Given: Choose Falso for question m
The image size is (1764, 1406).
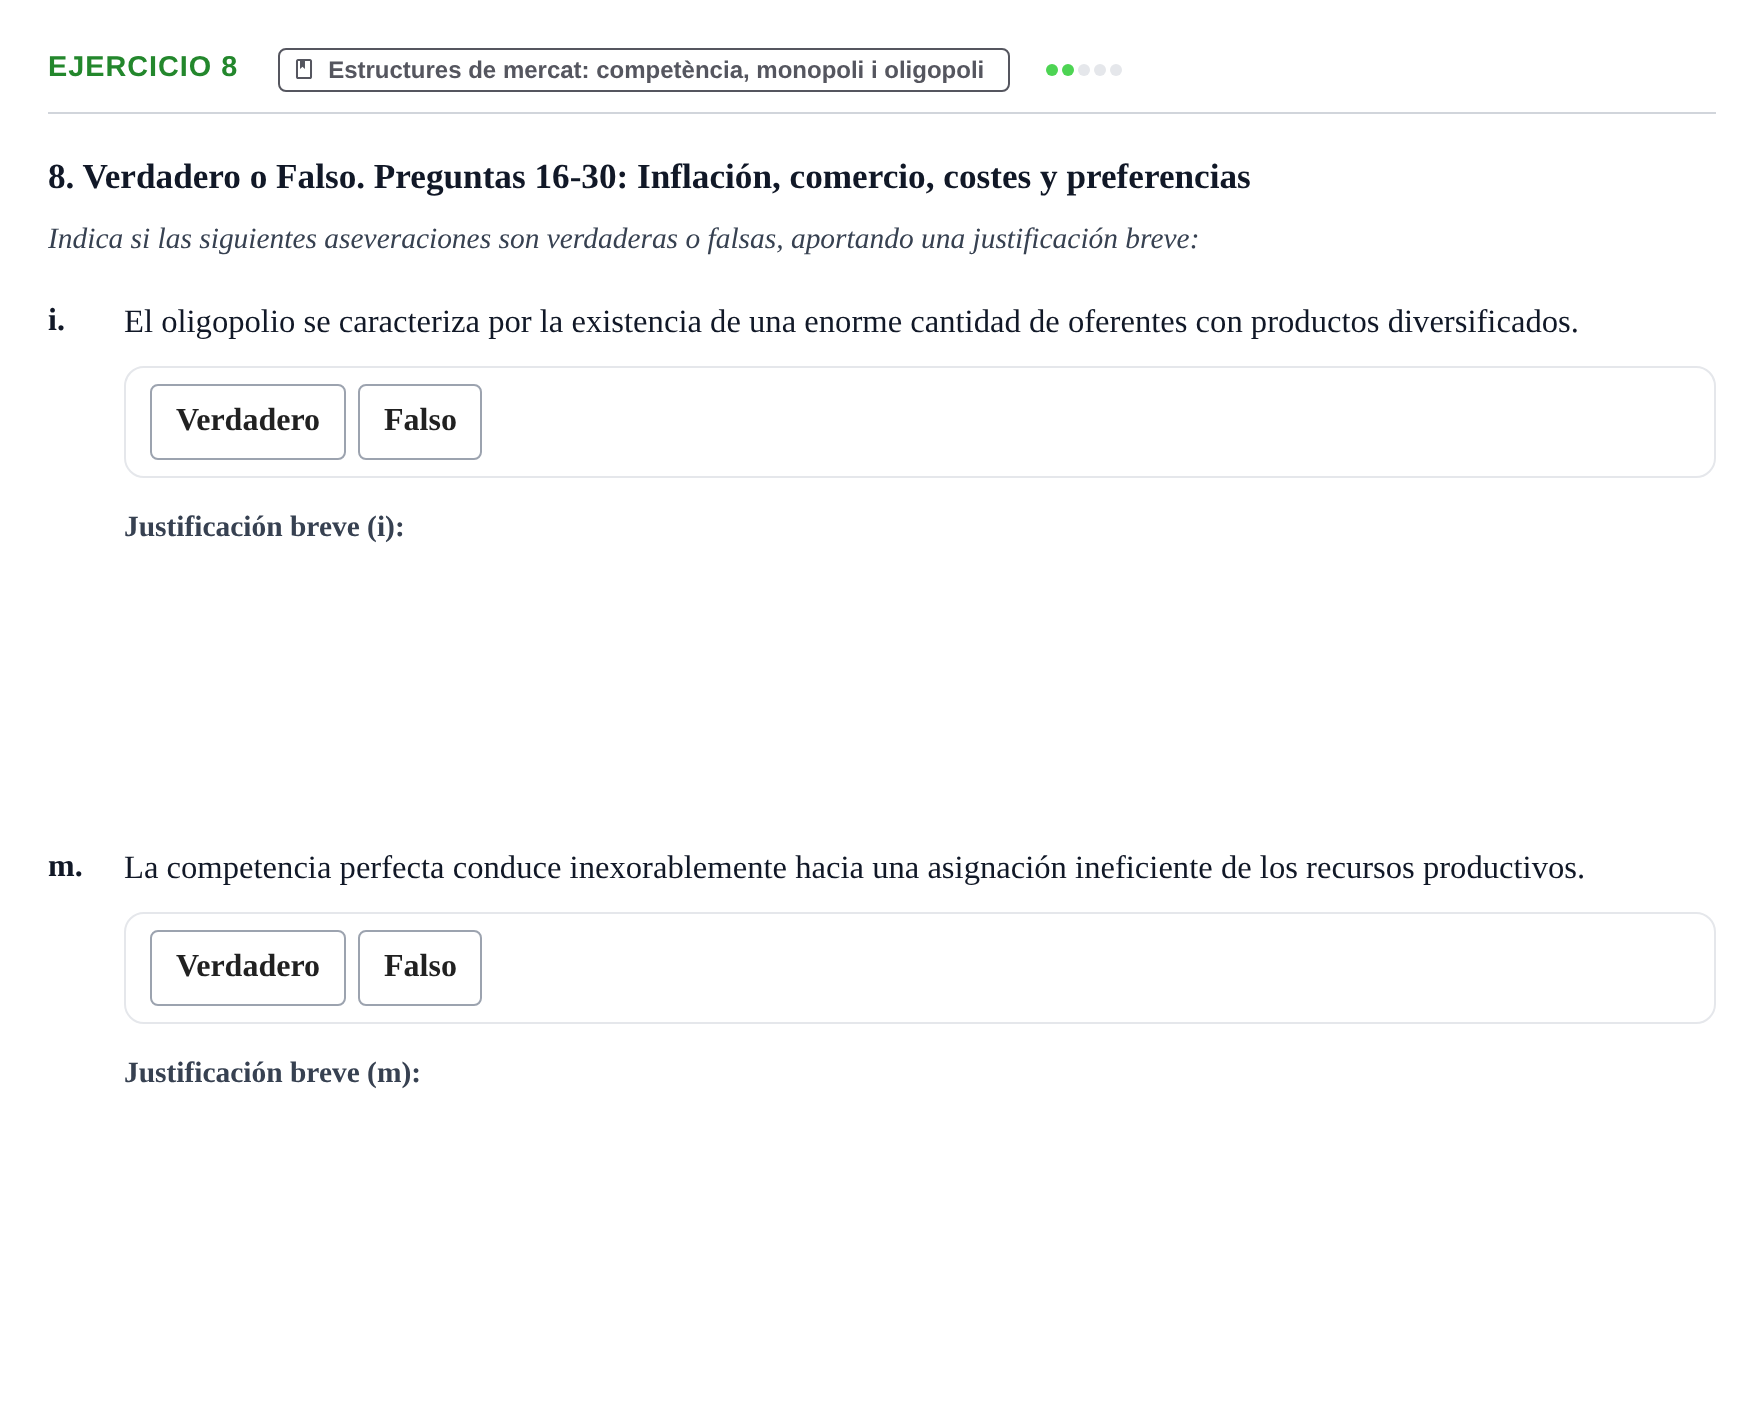Looking at the screenshot, I should (x=420, y=968).
